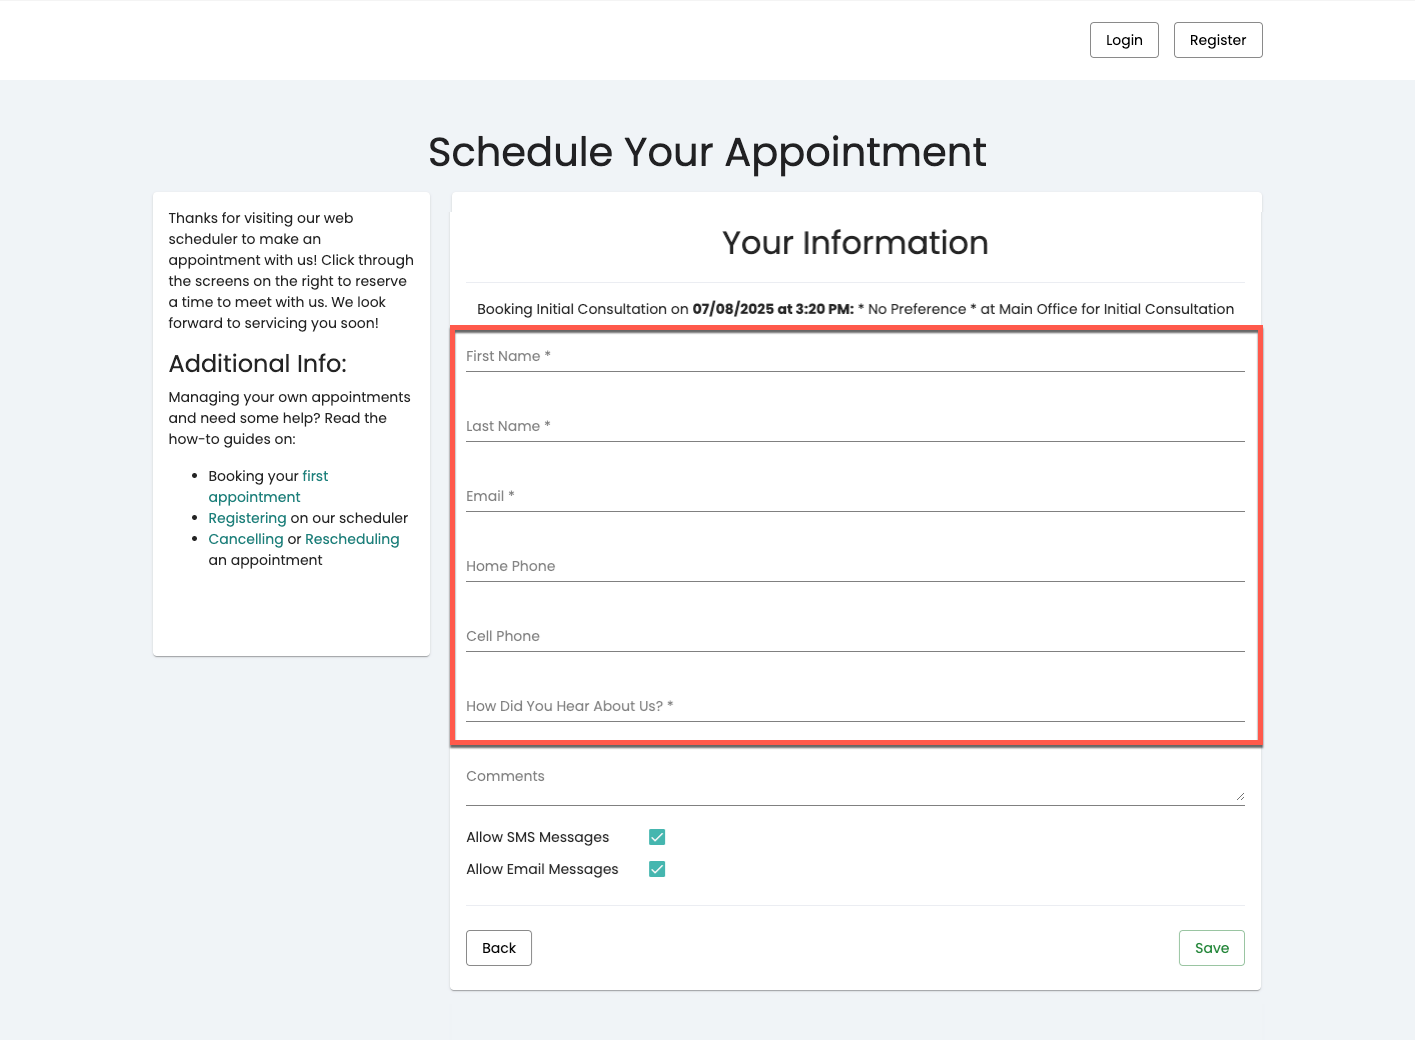Disable the Allow SMS Messages checkbox
Screen dimensions: 1415x1040
657,837
